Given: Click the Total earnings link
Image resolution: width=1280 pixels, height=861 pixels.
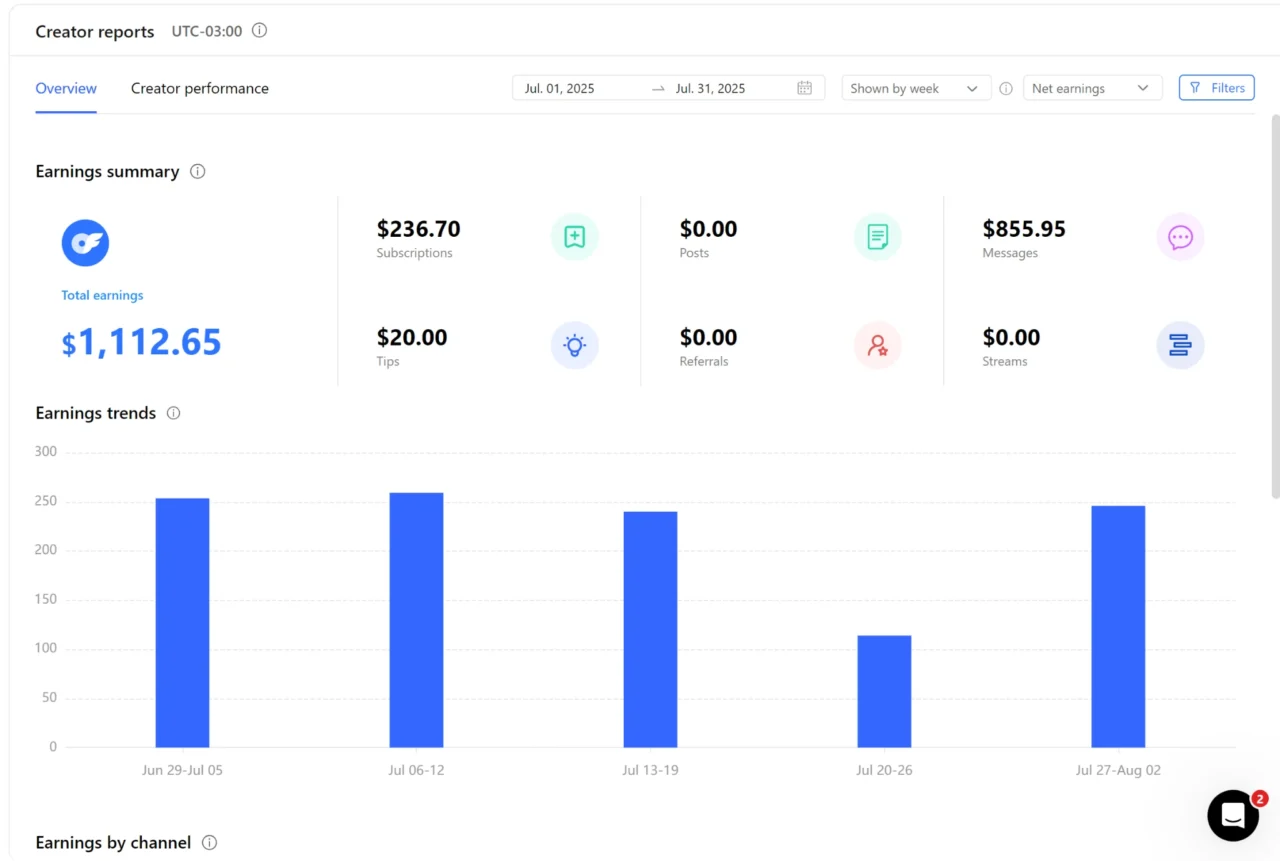Looking at the screenshot, I should 102,295.
